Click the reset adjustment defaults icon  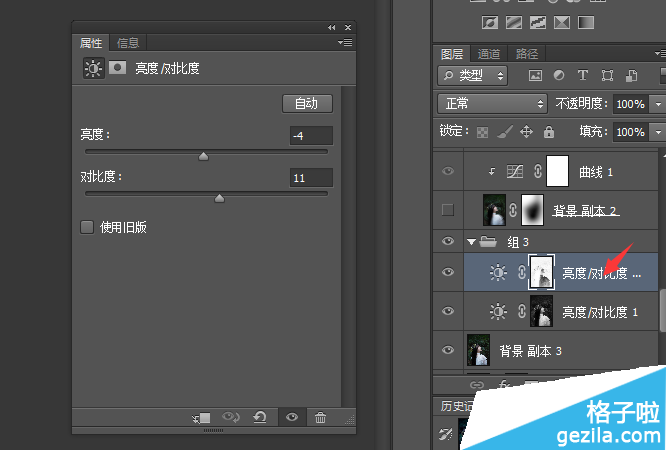[x=259, y=418]
